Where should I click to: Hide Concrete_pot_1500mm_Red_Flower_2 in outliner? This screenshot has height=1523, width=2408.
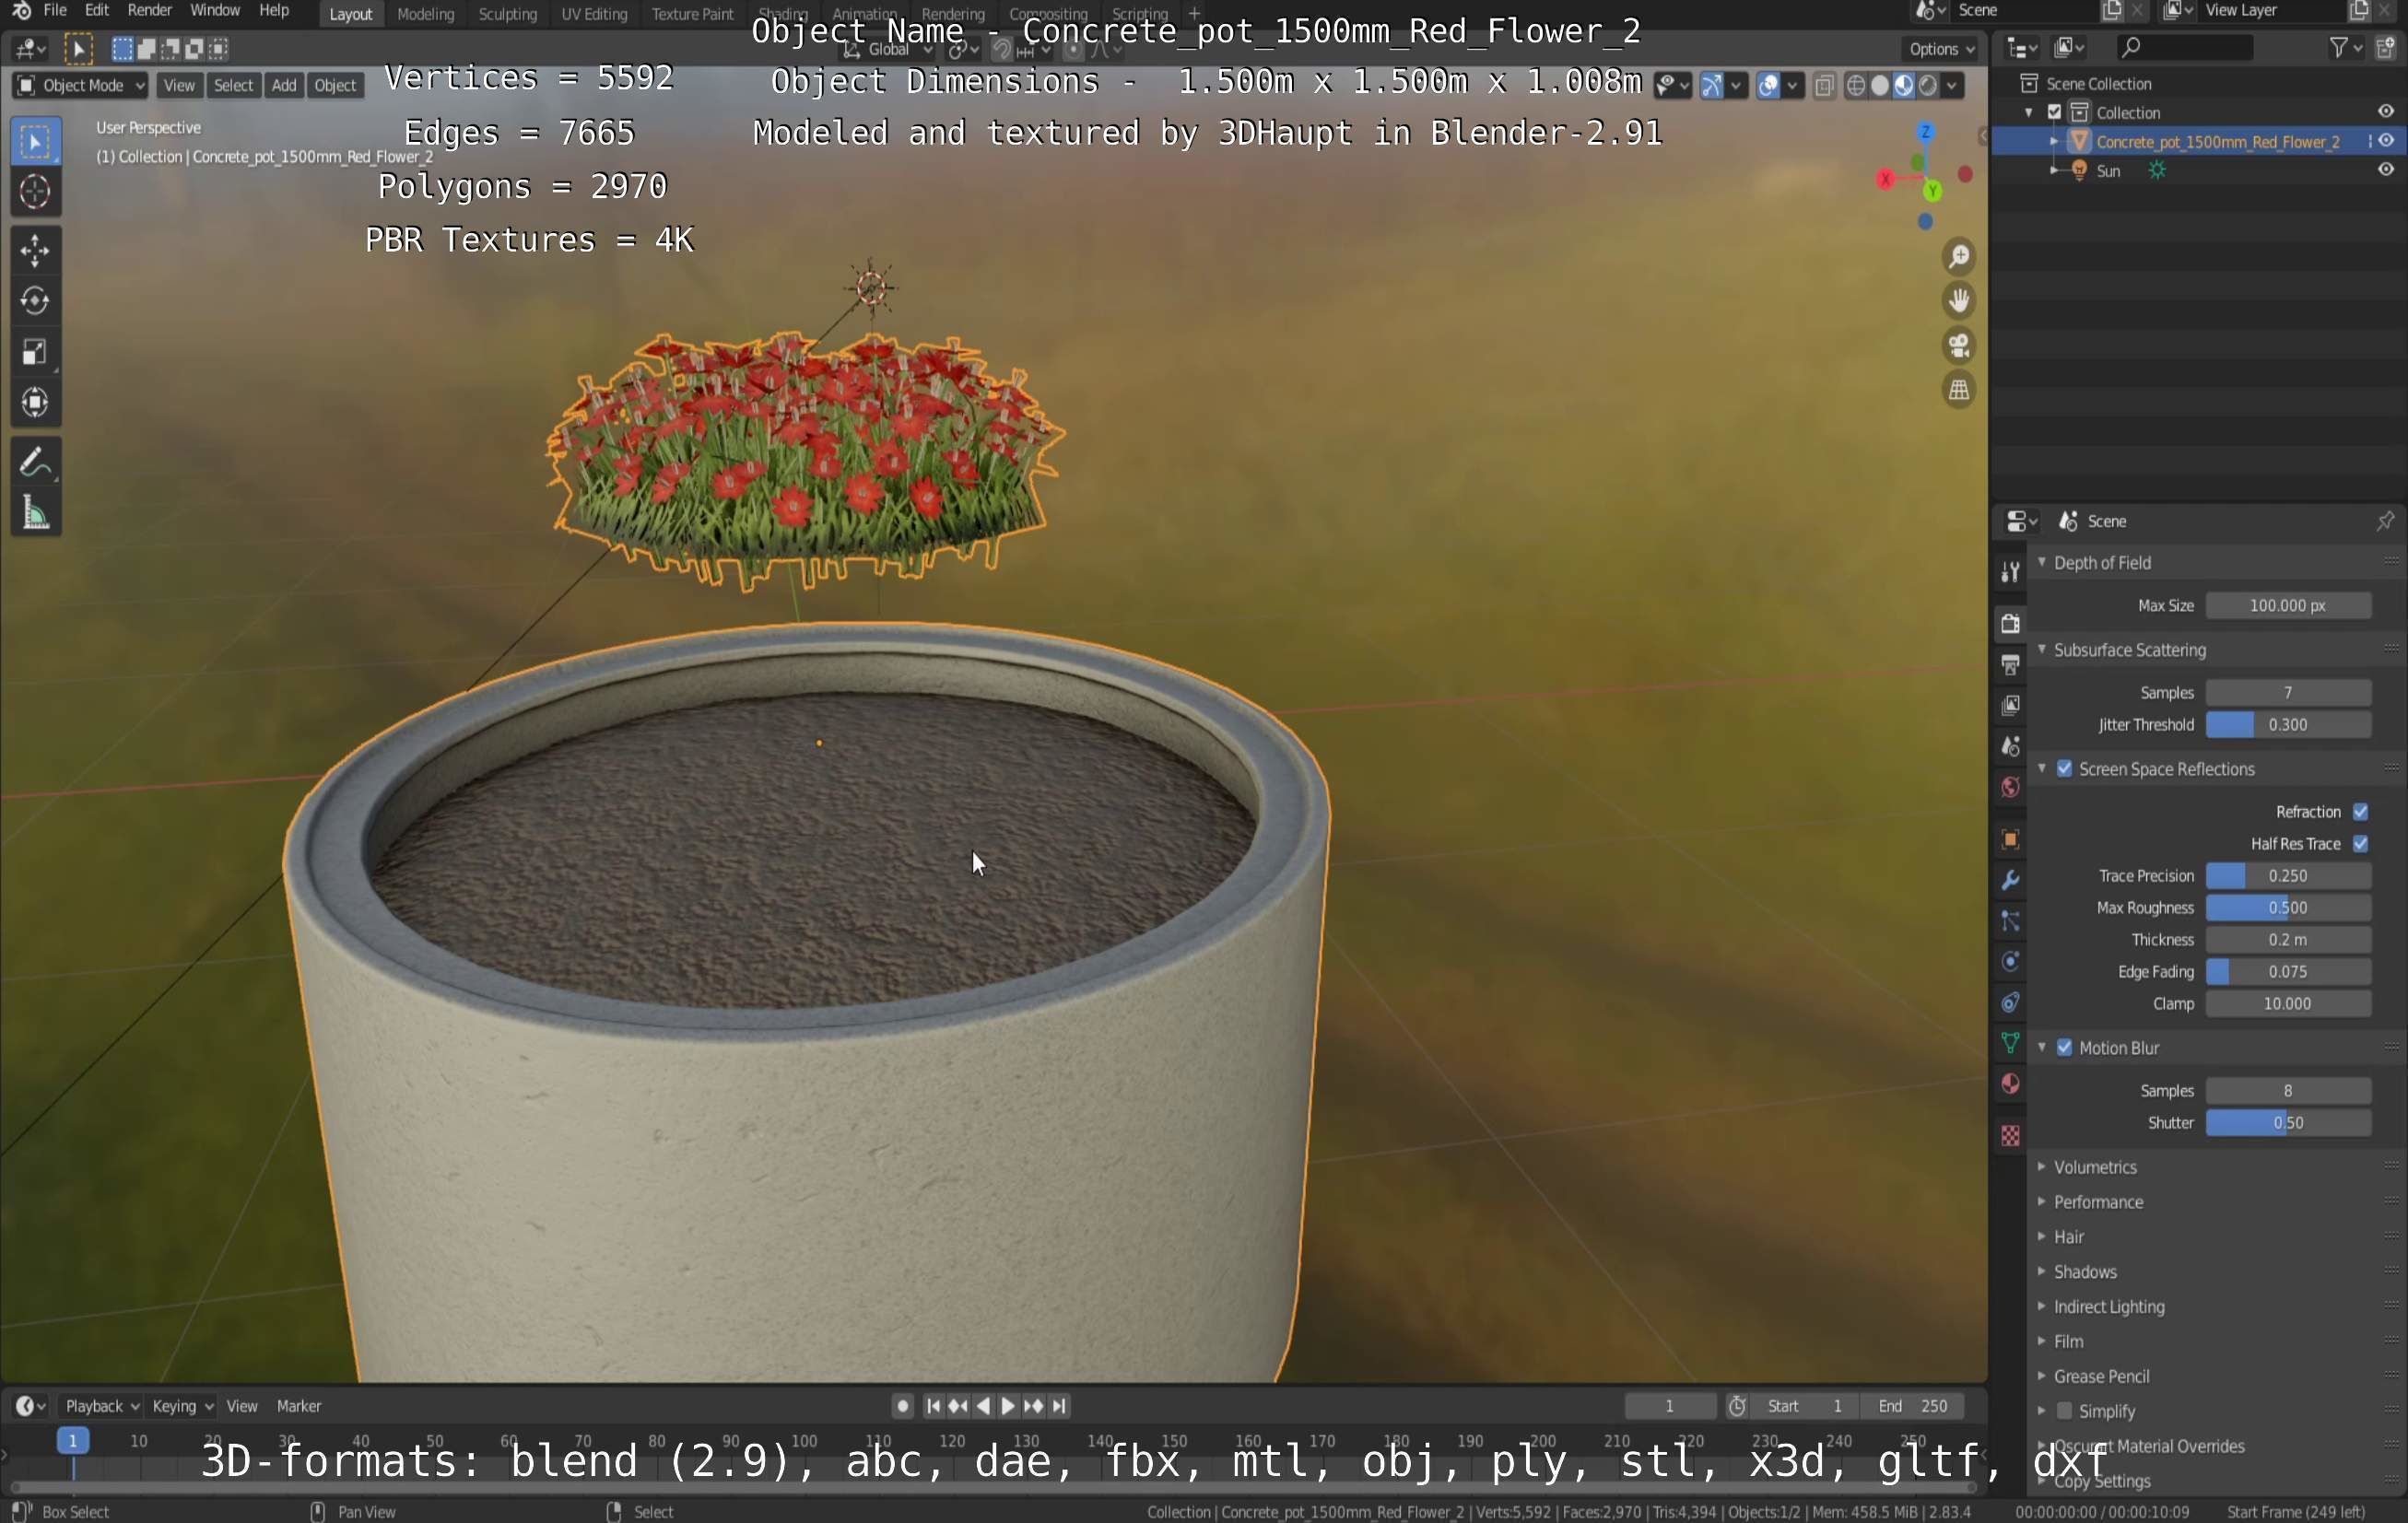[2386, 141]
